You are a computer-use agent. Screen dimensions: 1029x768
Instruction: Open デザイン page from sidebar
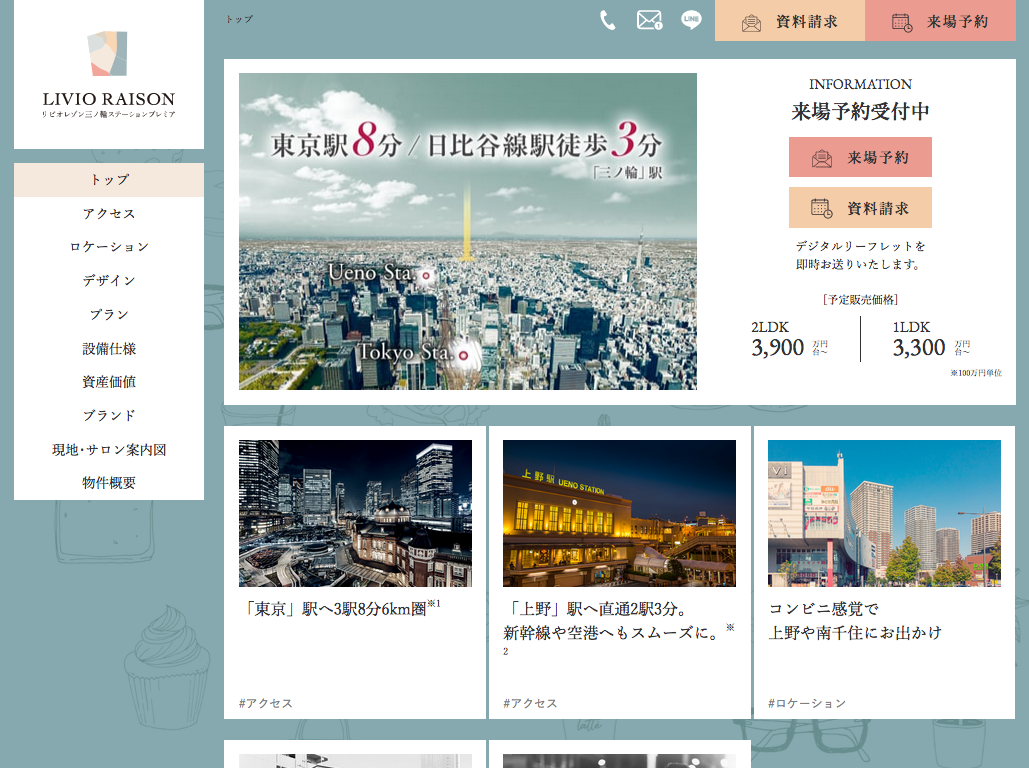(109, 281)
